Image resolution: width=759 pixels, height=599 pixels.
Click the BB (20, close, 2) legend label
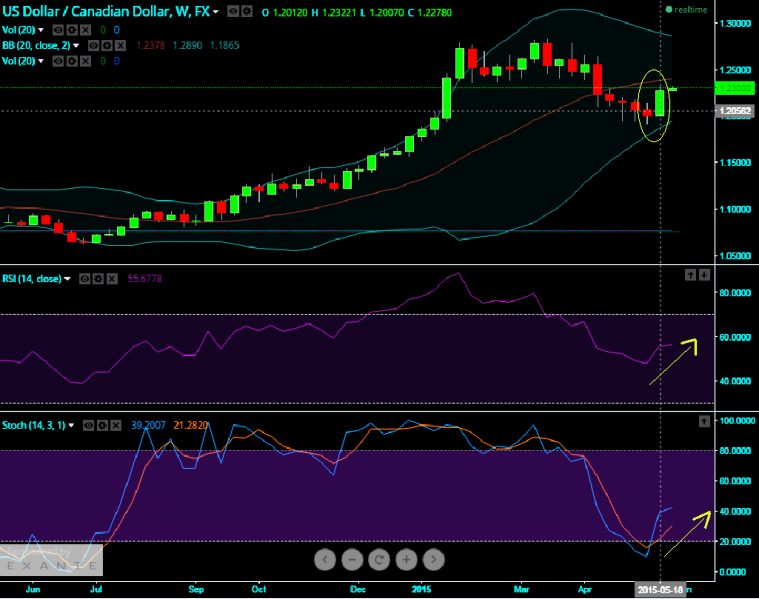[36, 46]
